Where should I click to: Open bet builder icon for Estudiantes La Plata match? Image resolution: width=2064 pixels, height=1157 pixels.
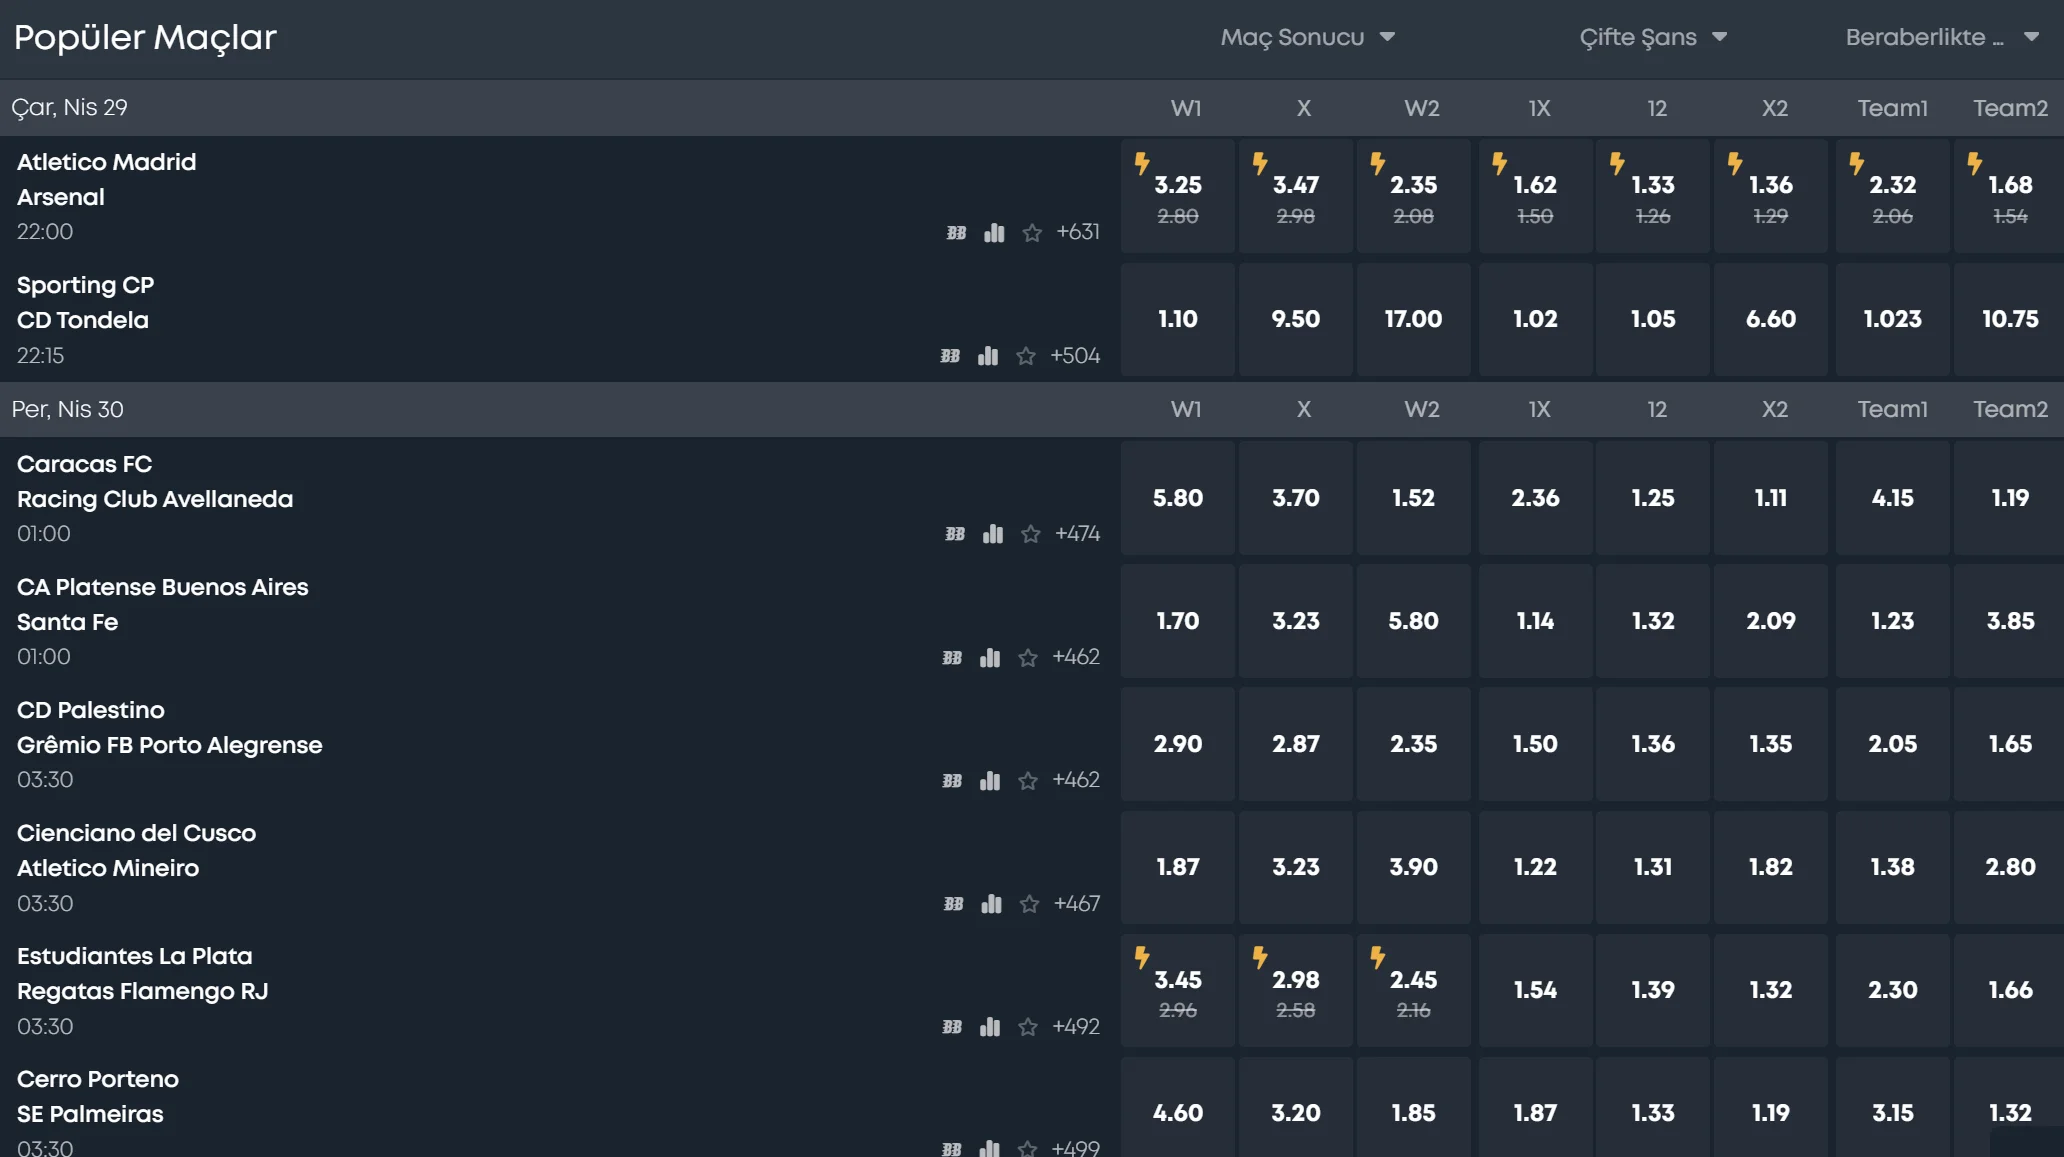pos(952,1027)
